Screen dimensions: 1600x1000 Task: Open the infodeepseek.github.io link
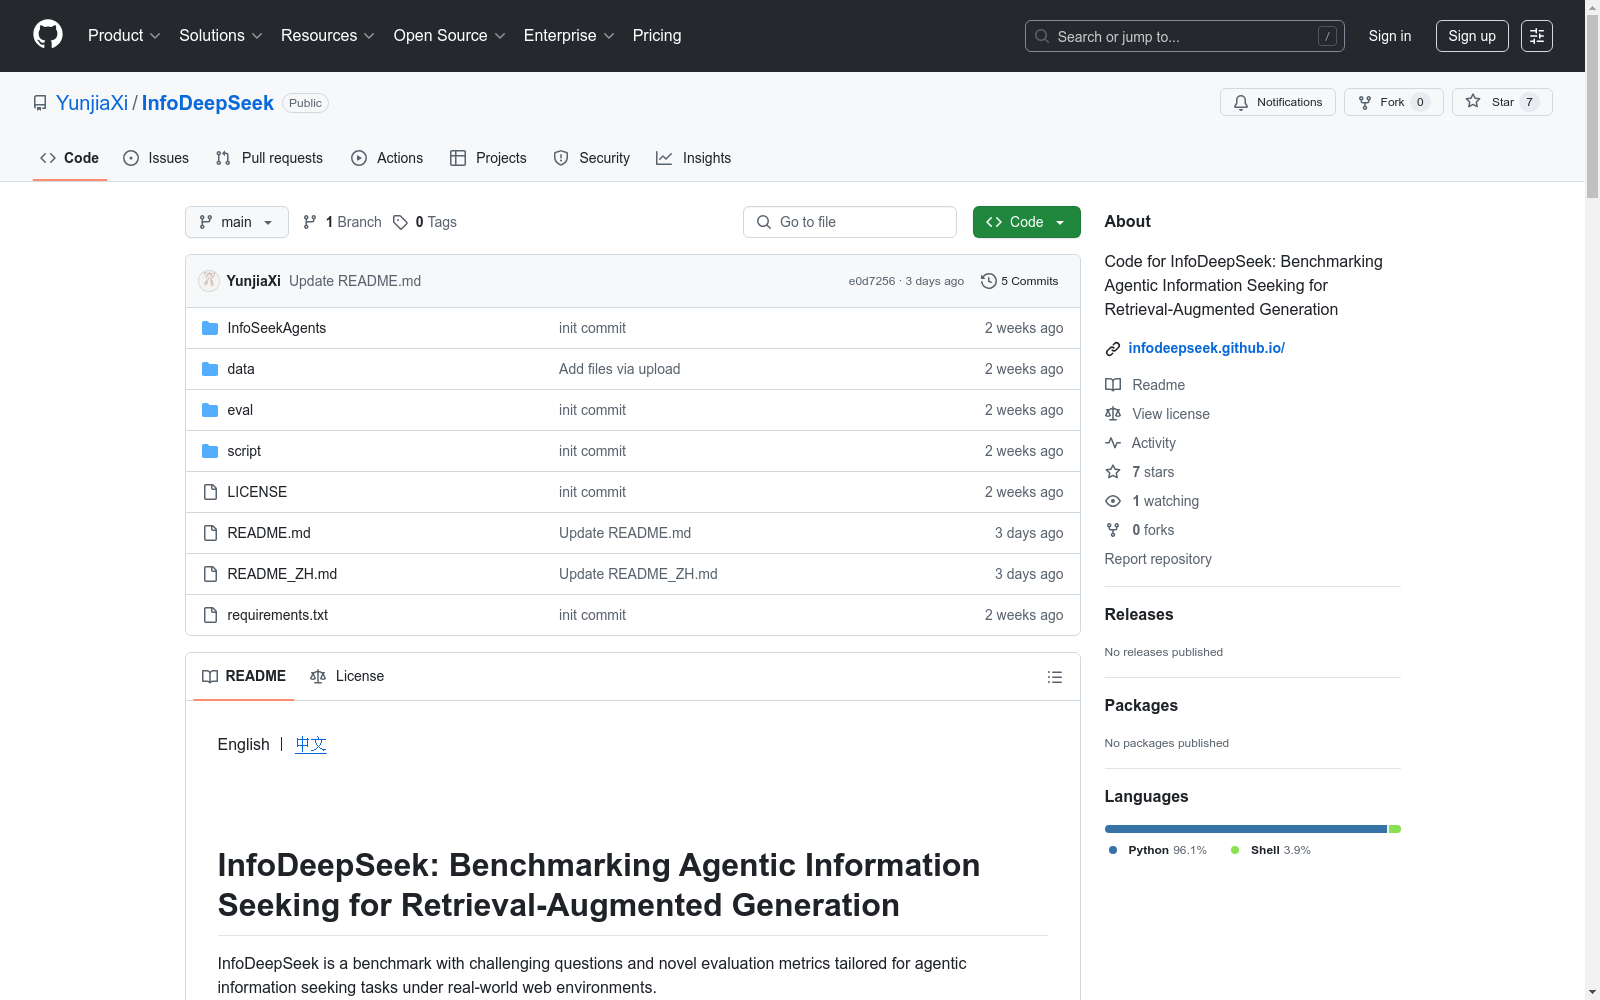coord(1206,348)
